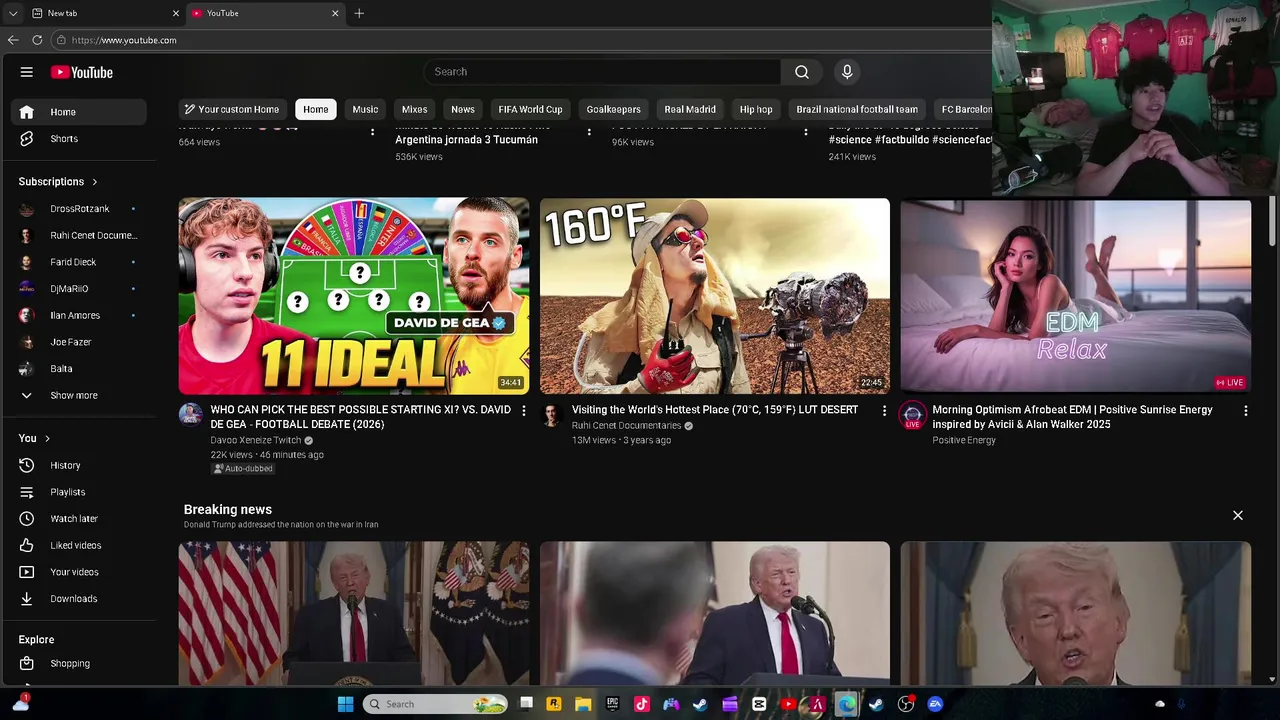Open Your videos
This screenshot has width=1280, height=720.
[x=80, y=572]
